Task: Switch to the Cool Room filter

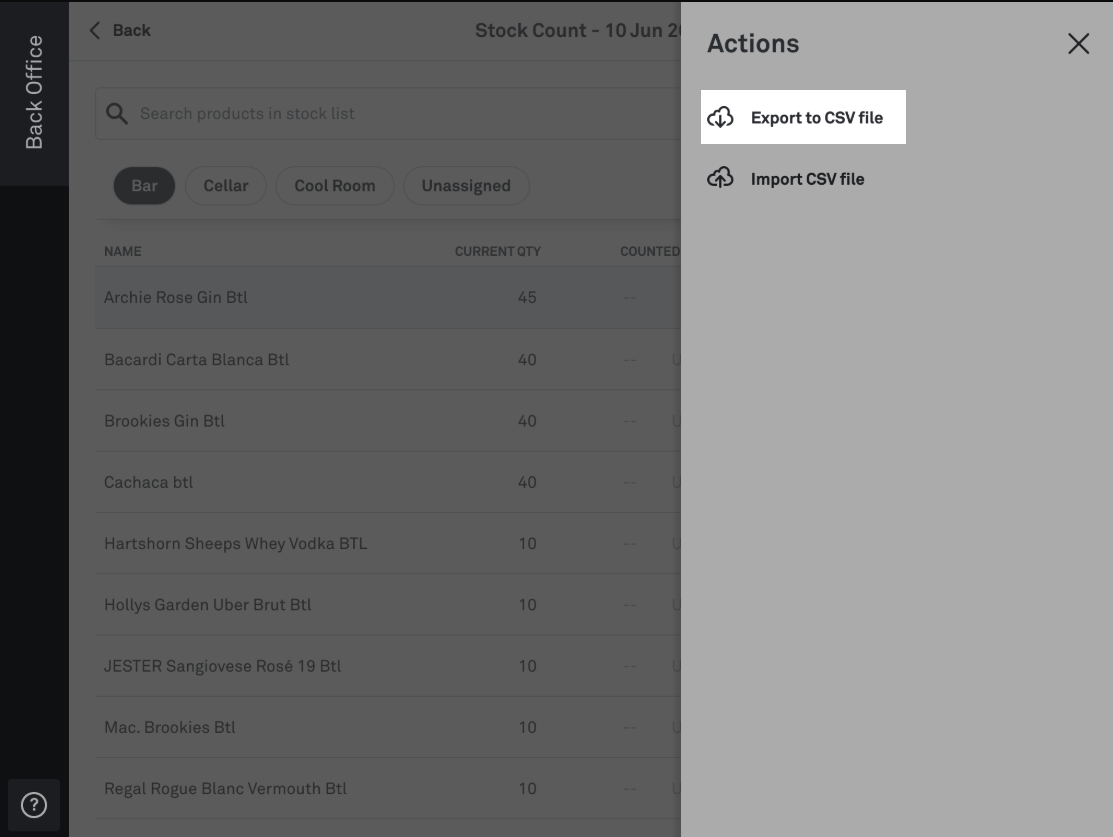Action: pyautogui.click(x=335, y=186)
